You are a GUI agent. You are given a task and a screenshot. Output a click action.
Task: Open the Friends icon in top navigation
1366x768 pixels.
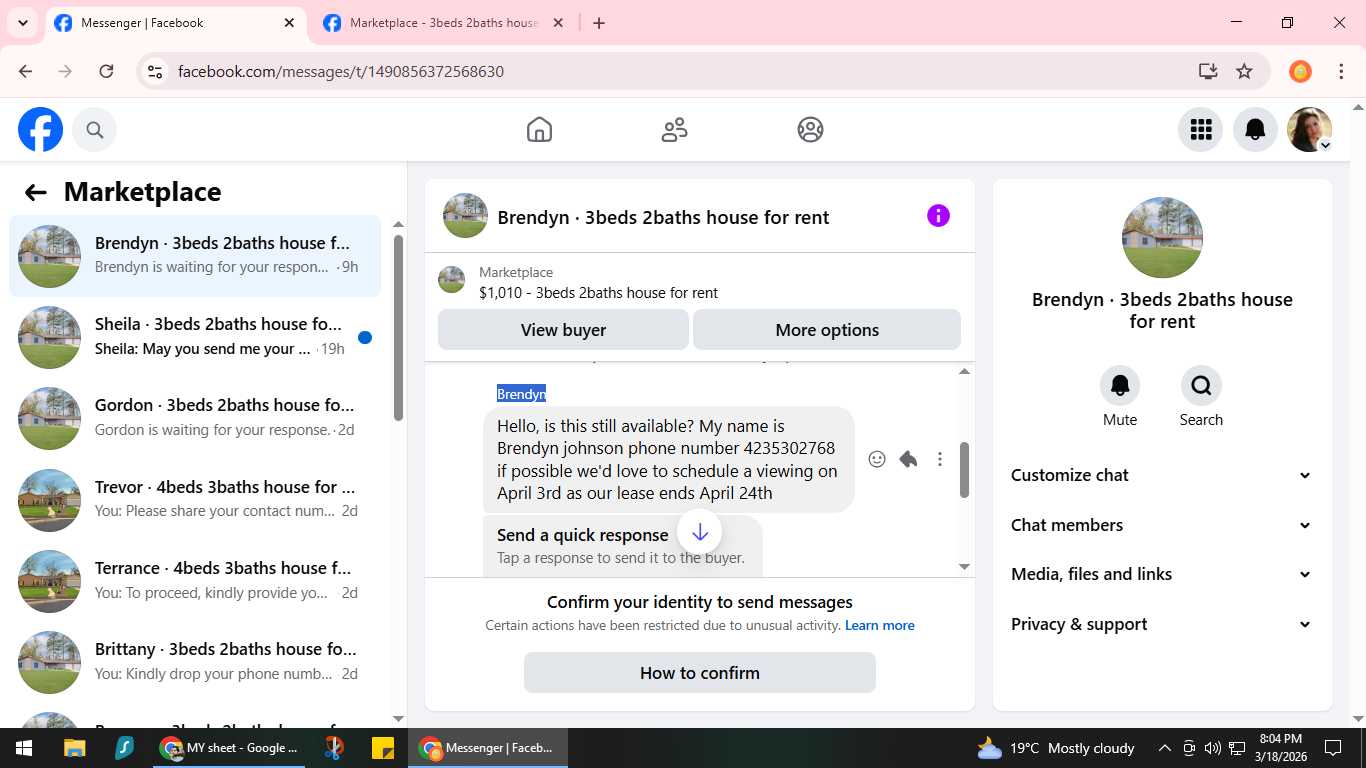675,130
